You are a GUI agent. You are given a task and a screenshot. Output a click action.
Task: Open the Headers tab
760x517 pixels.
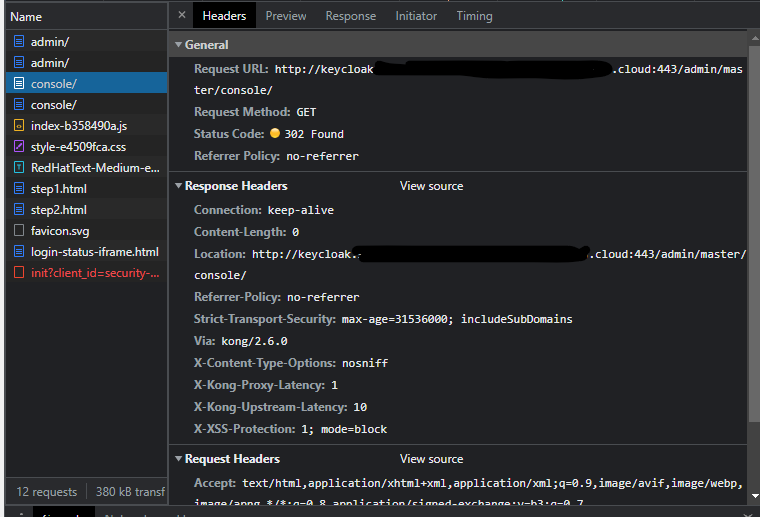point(224,16)
